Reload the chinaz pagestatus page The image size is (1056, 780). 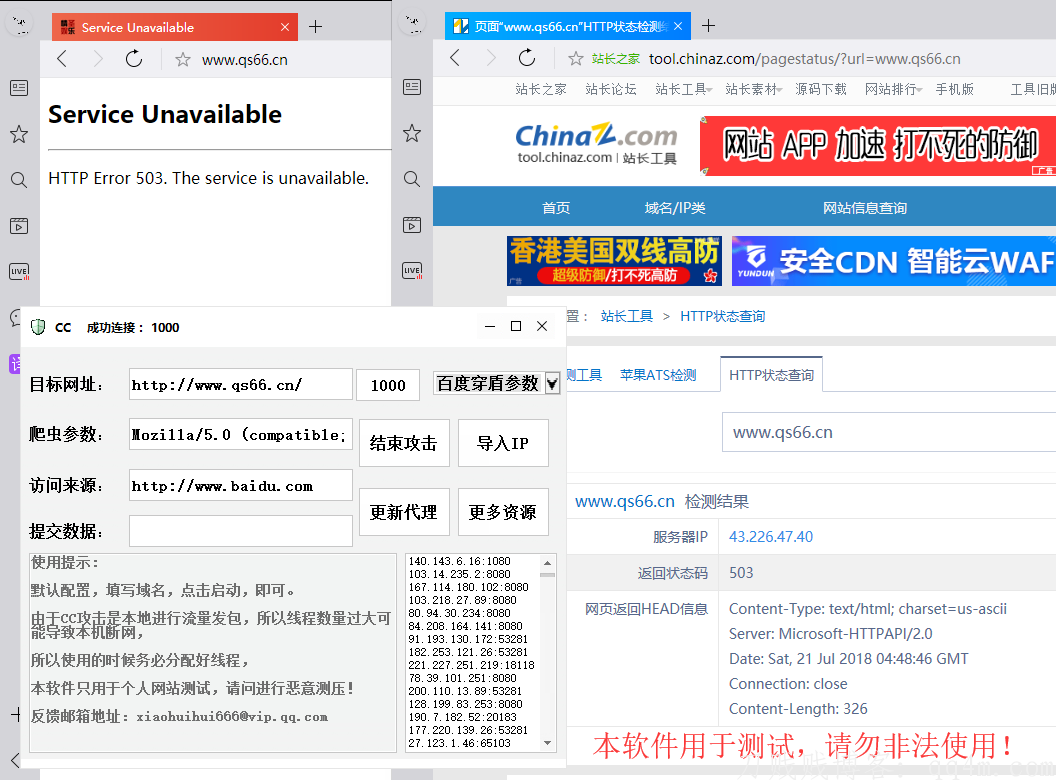527,58
